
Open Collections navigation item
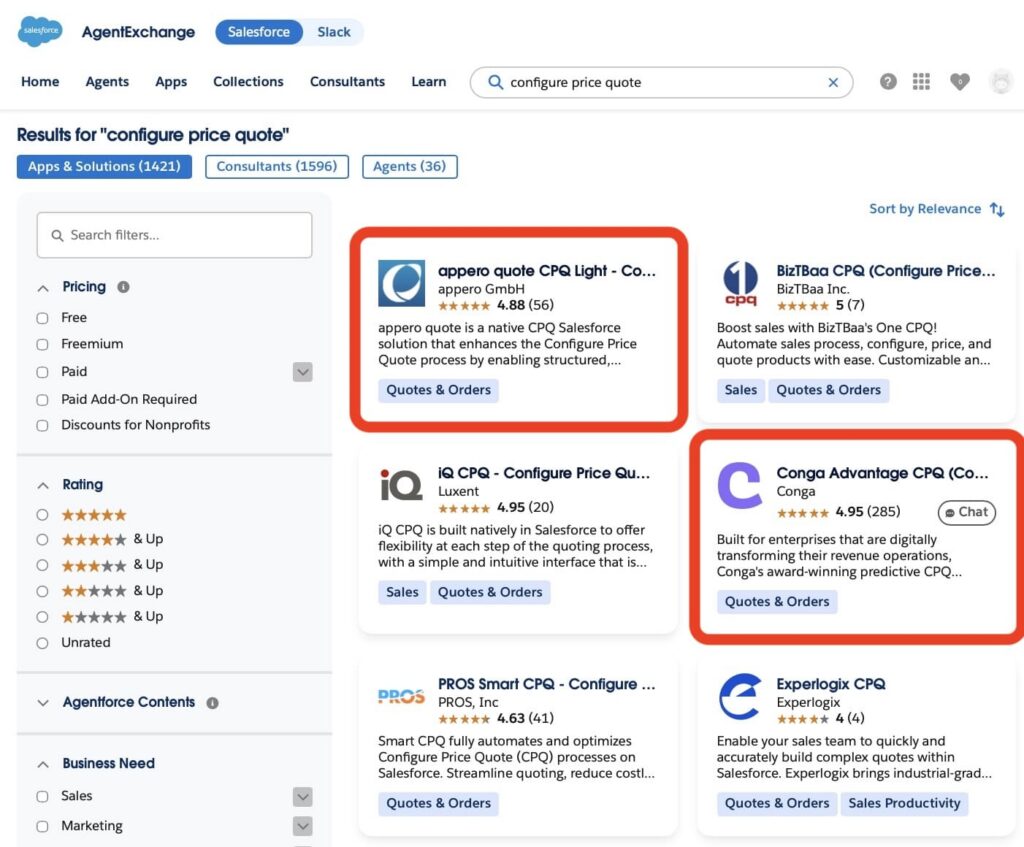(248, 82)
